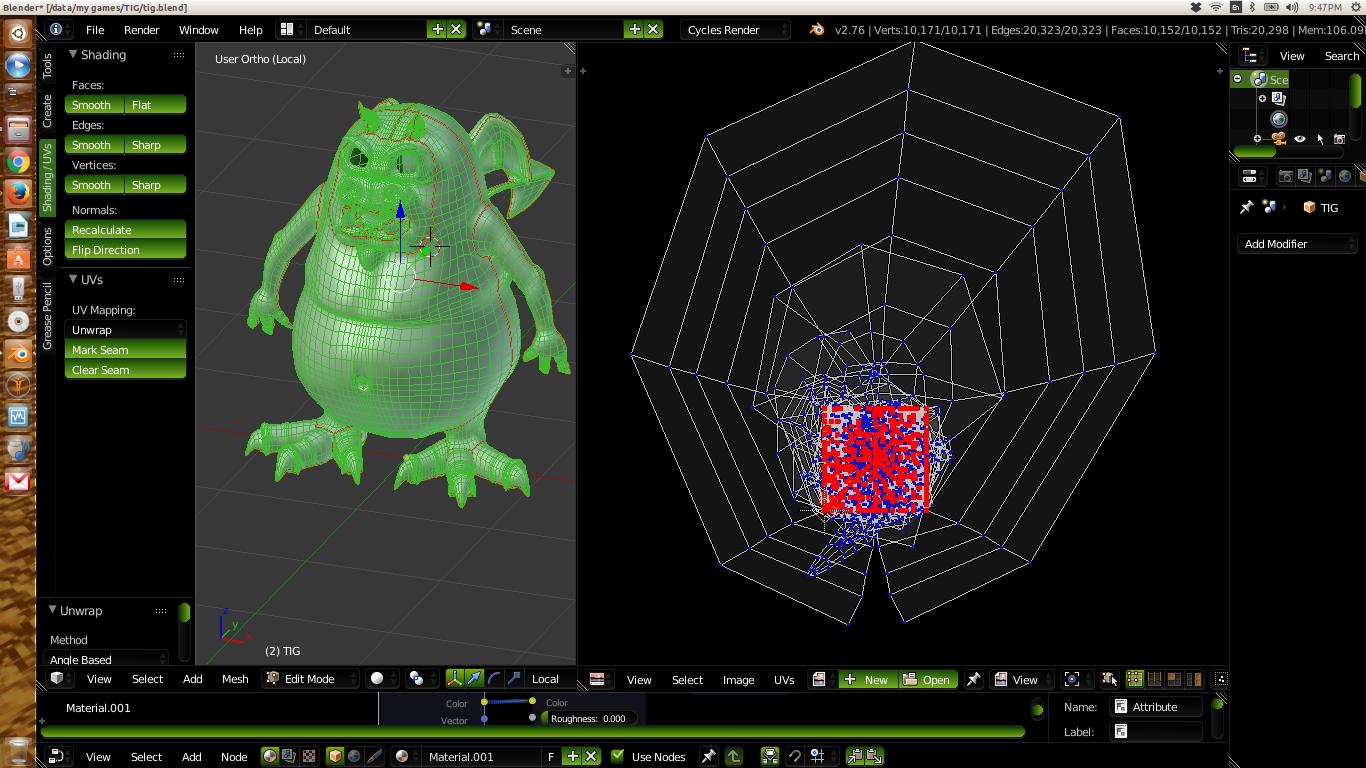Unlink Material.001 with X button
Image resolution: width=1366 pixels, height=768 pixels.
[x=591, y=756]
